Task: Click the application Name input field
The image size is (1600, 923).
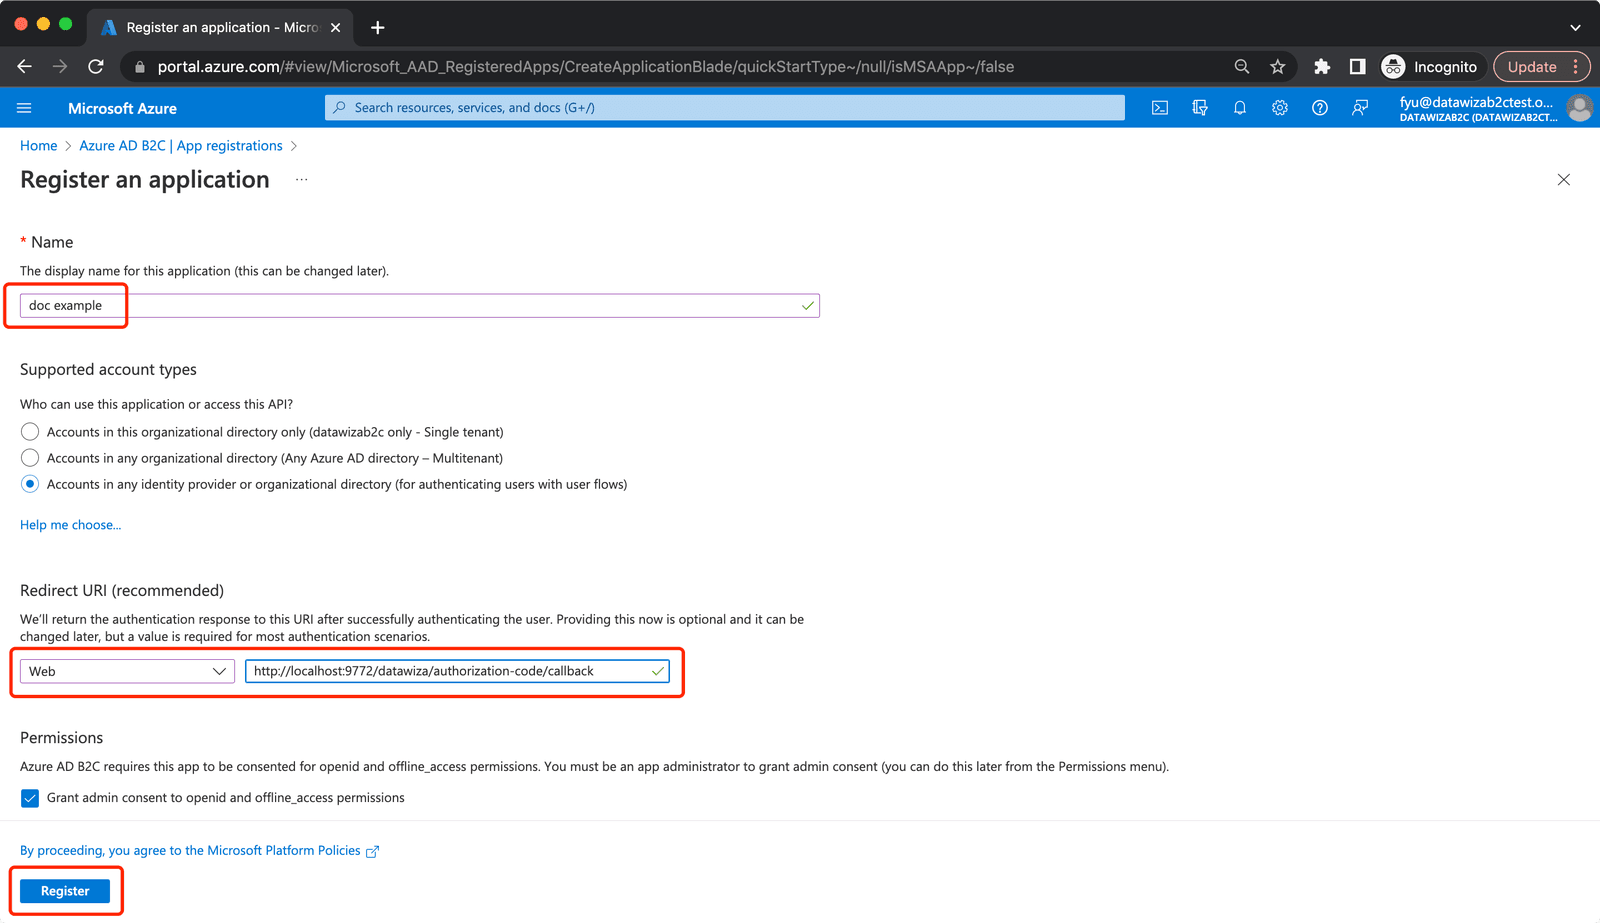Action: [x=420, y=306]
